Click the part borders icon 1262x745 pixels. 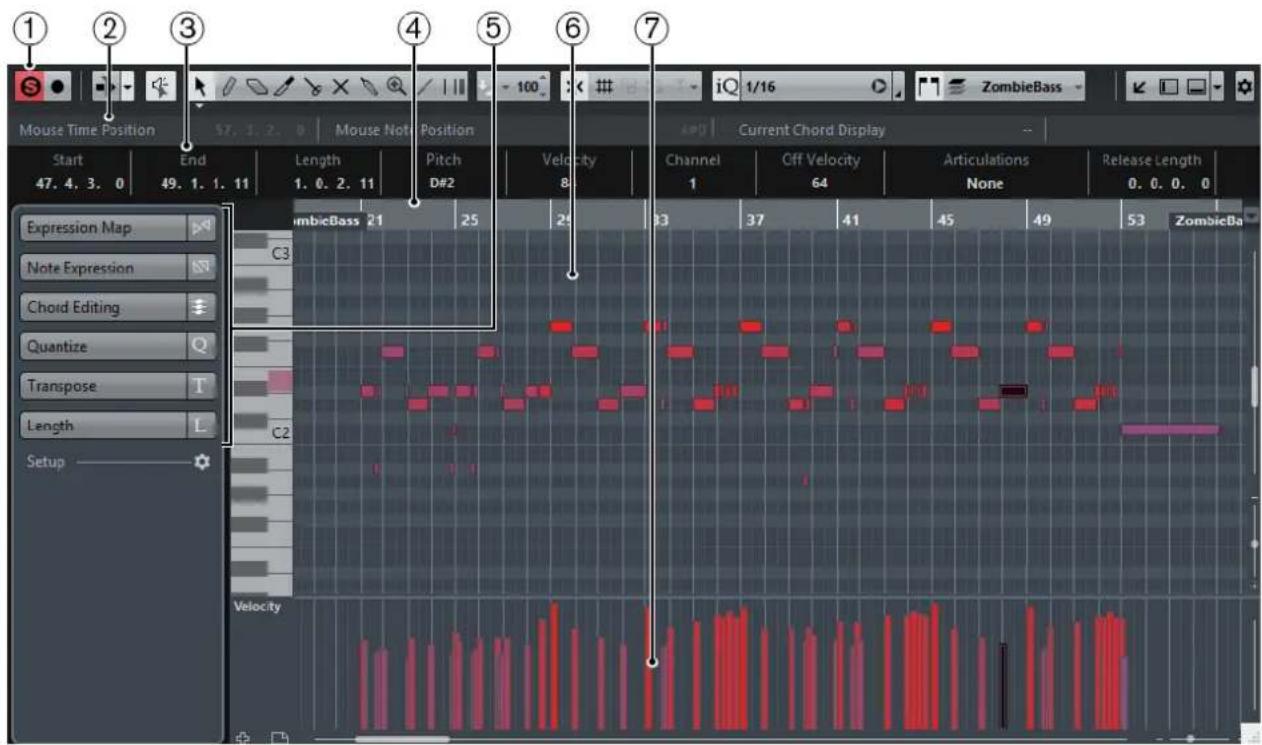[x=927, y=87]
